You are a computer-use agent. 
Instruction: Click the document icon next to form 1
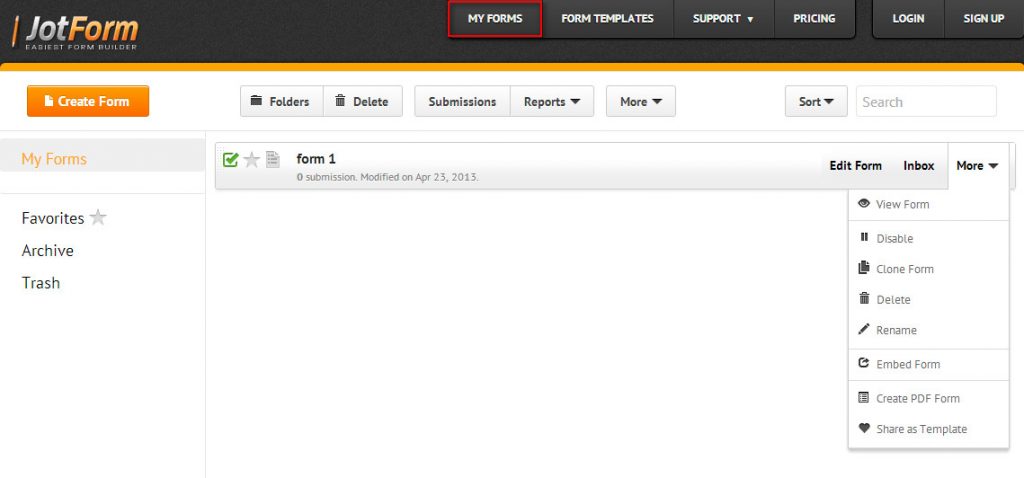272,160
